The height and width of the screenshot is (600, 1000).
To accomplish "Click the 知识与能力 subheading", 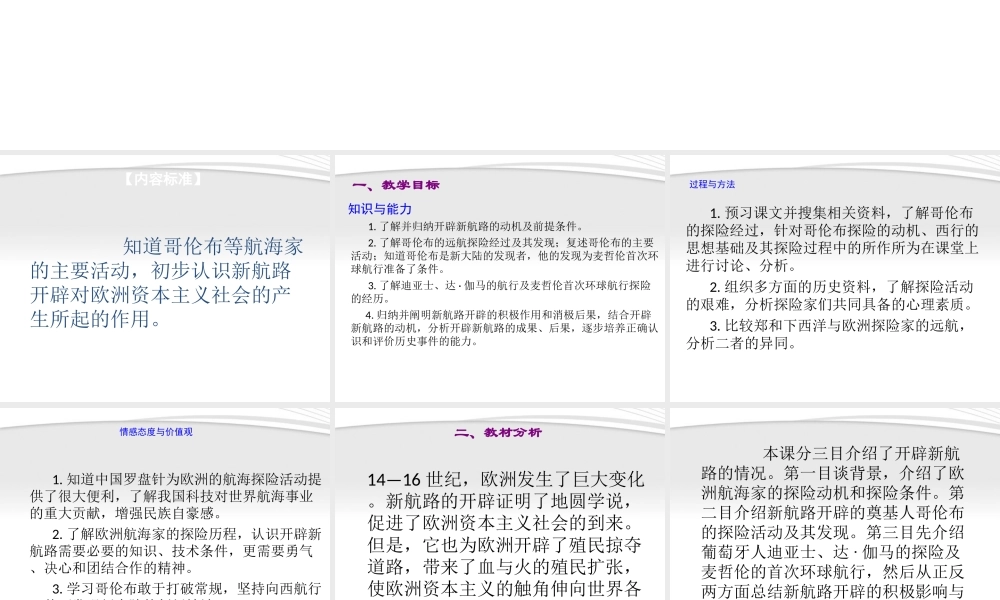I will [380, 209].
